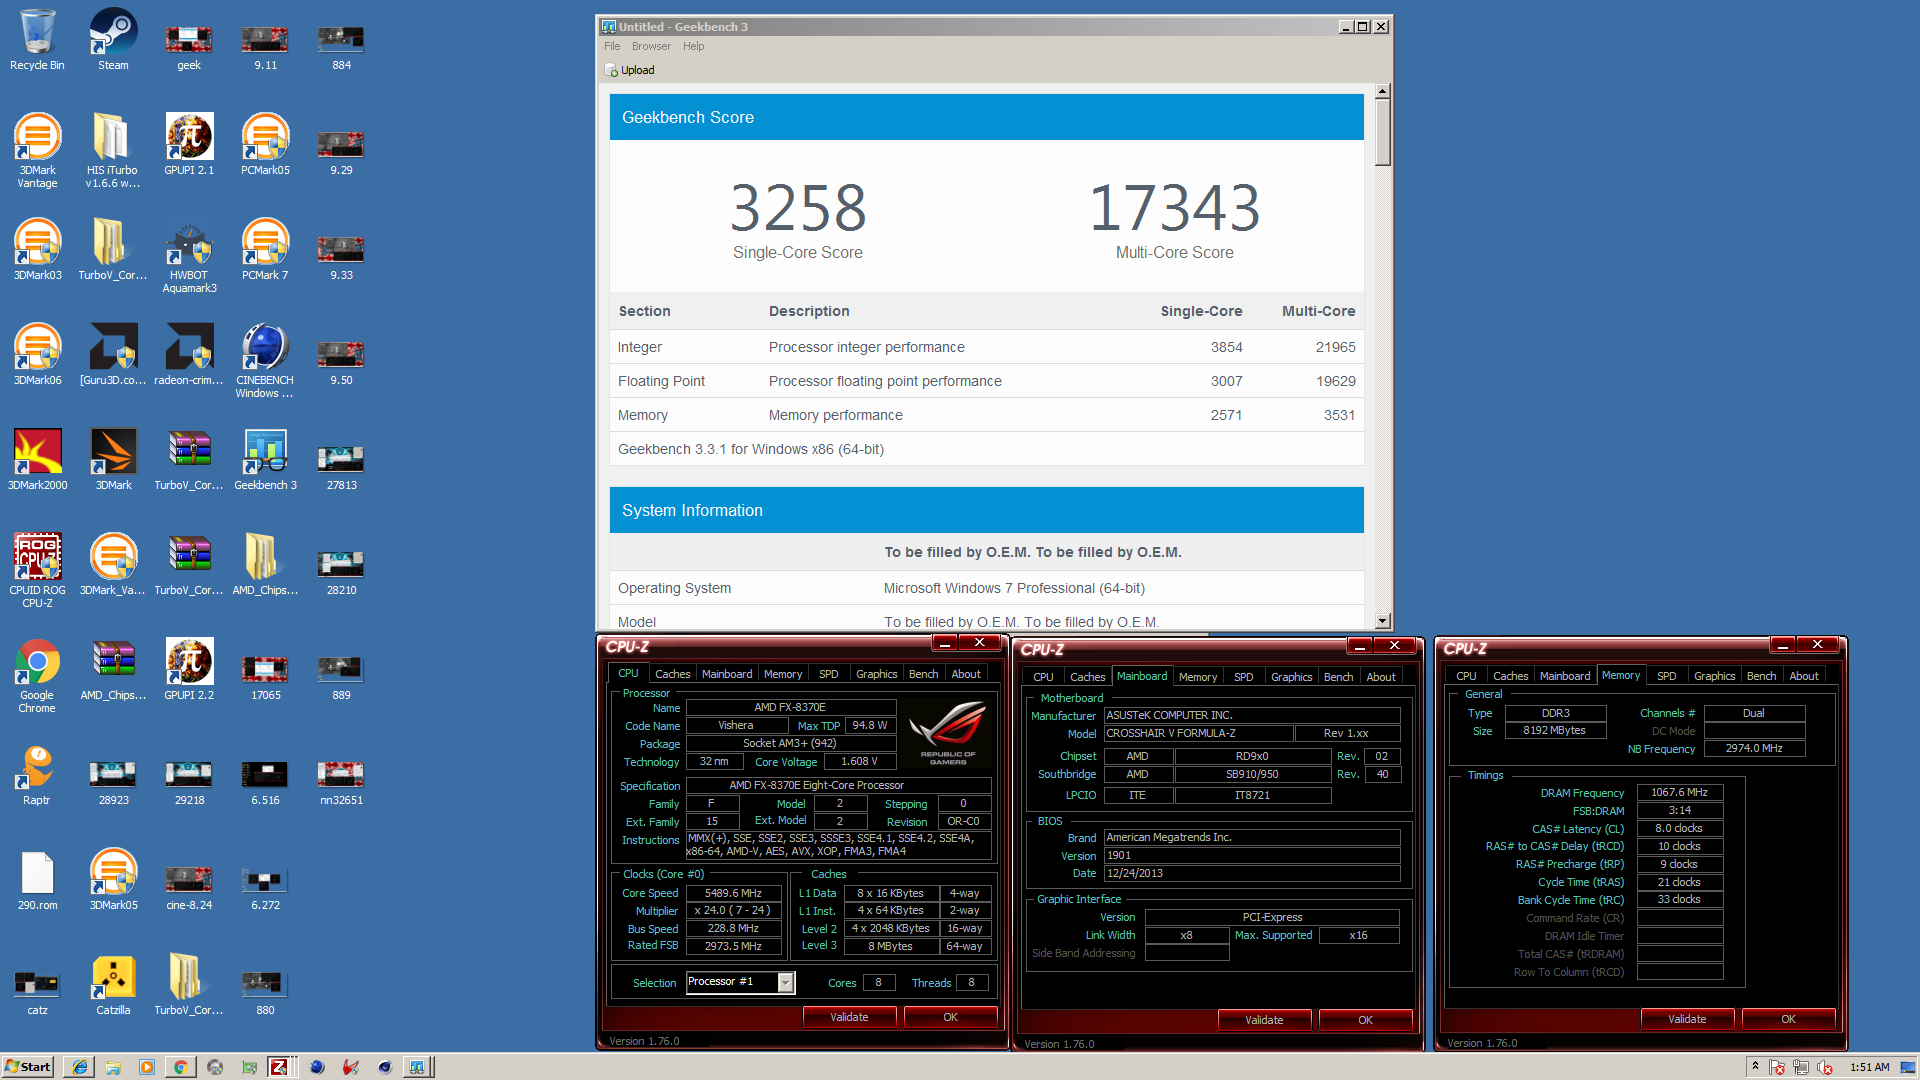Open the Raptr desktop shortcut
This screenshot has height=1080, width=1920.
point(37,775)
